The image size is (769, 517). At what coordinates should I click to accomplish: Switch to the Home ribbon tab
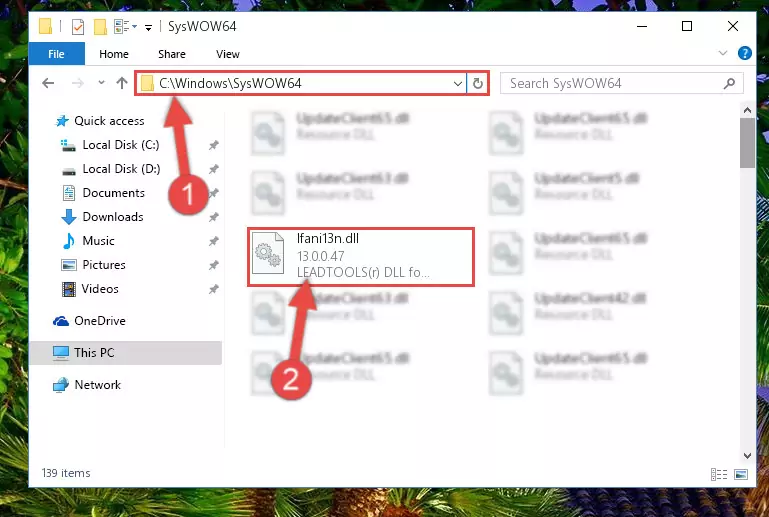(114, 54)
